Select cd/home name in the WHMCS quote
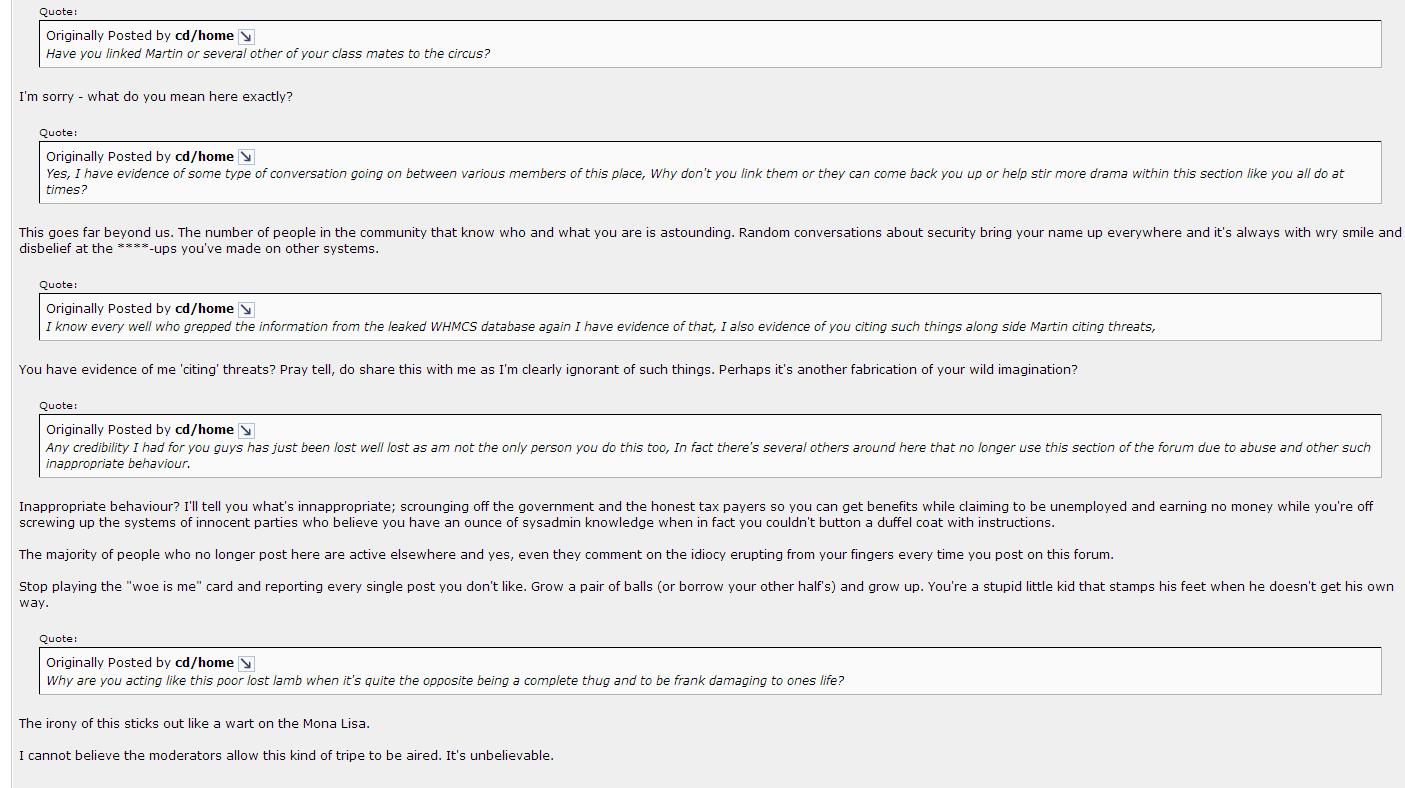Image resolution: width=1405 pixels, height=788 pixels. pos(204,308)
